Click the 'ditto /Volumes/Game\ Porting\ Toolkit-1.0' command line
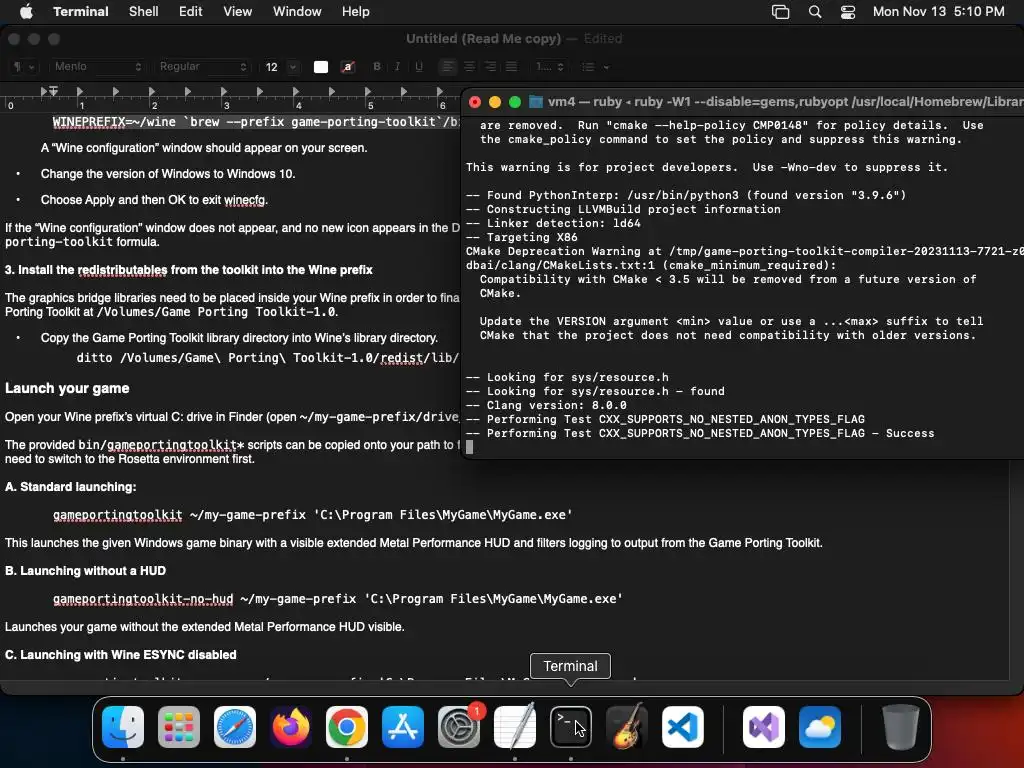 (x=268, y=357)
